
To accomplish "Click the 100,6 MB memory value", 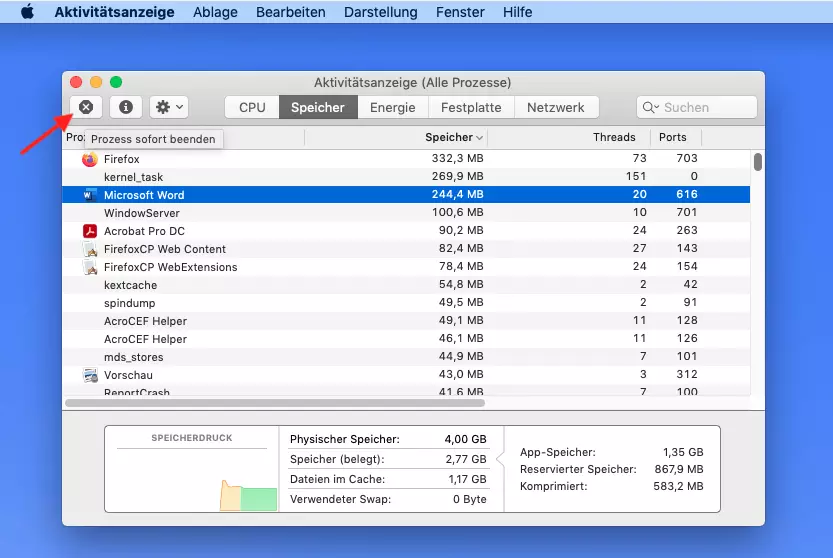I will tap(457, 213).
